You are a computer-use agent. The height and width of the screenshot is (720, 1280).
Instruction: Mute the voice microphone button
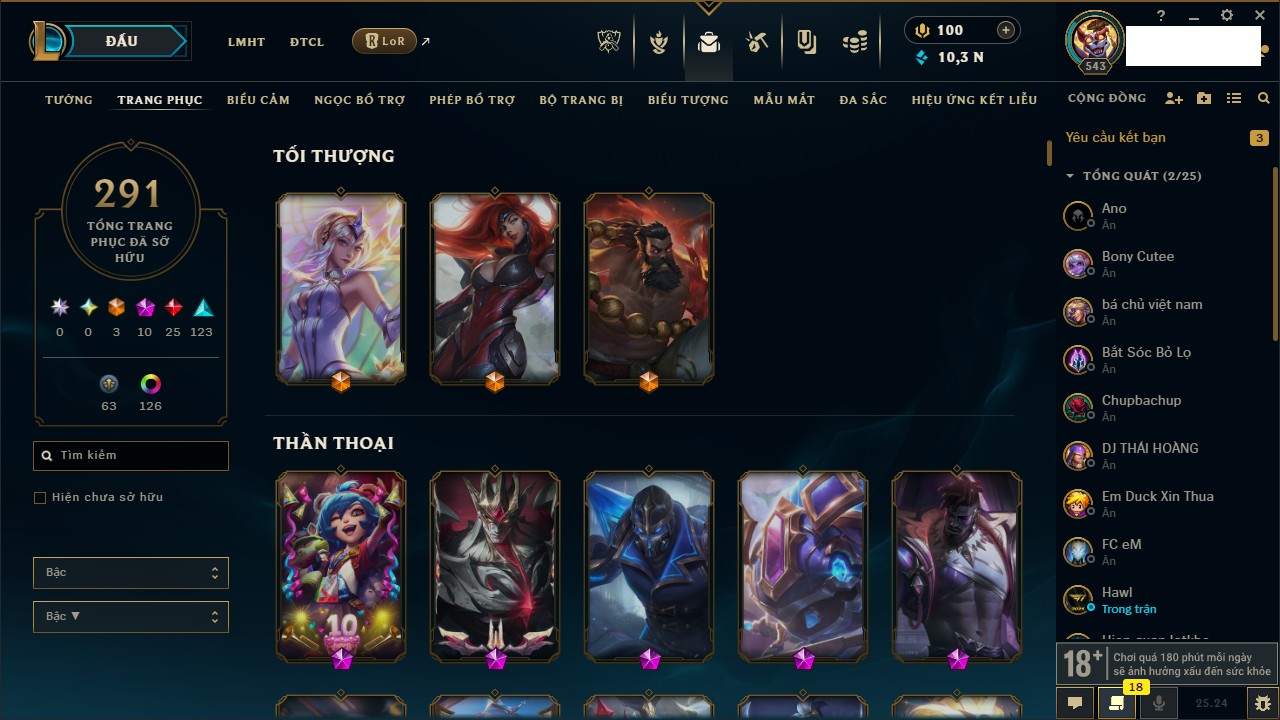(x=1159, y=703)
